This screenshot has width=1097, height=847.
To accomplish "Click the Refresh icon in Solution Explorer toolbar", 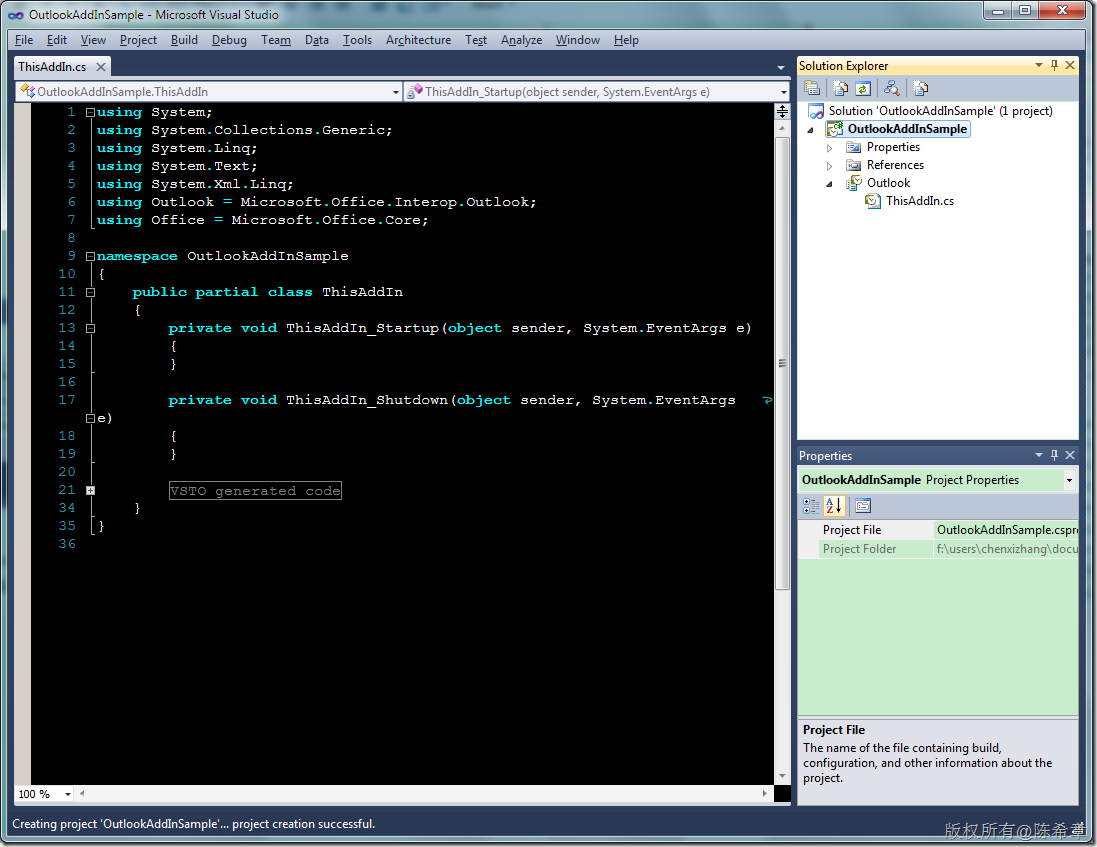I will [x=863, y=88].
